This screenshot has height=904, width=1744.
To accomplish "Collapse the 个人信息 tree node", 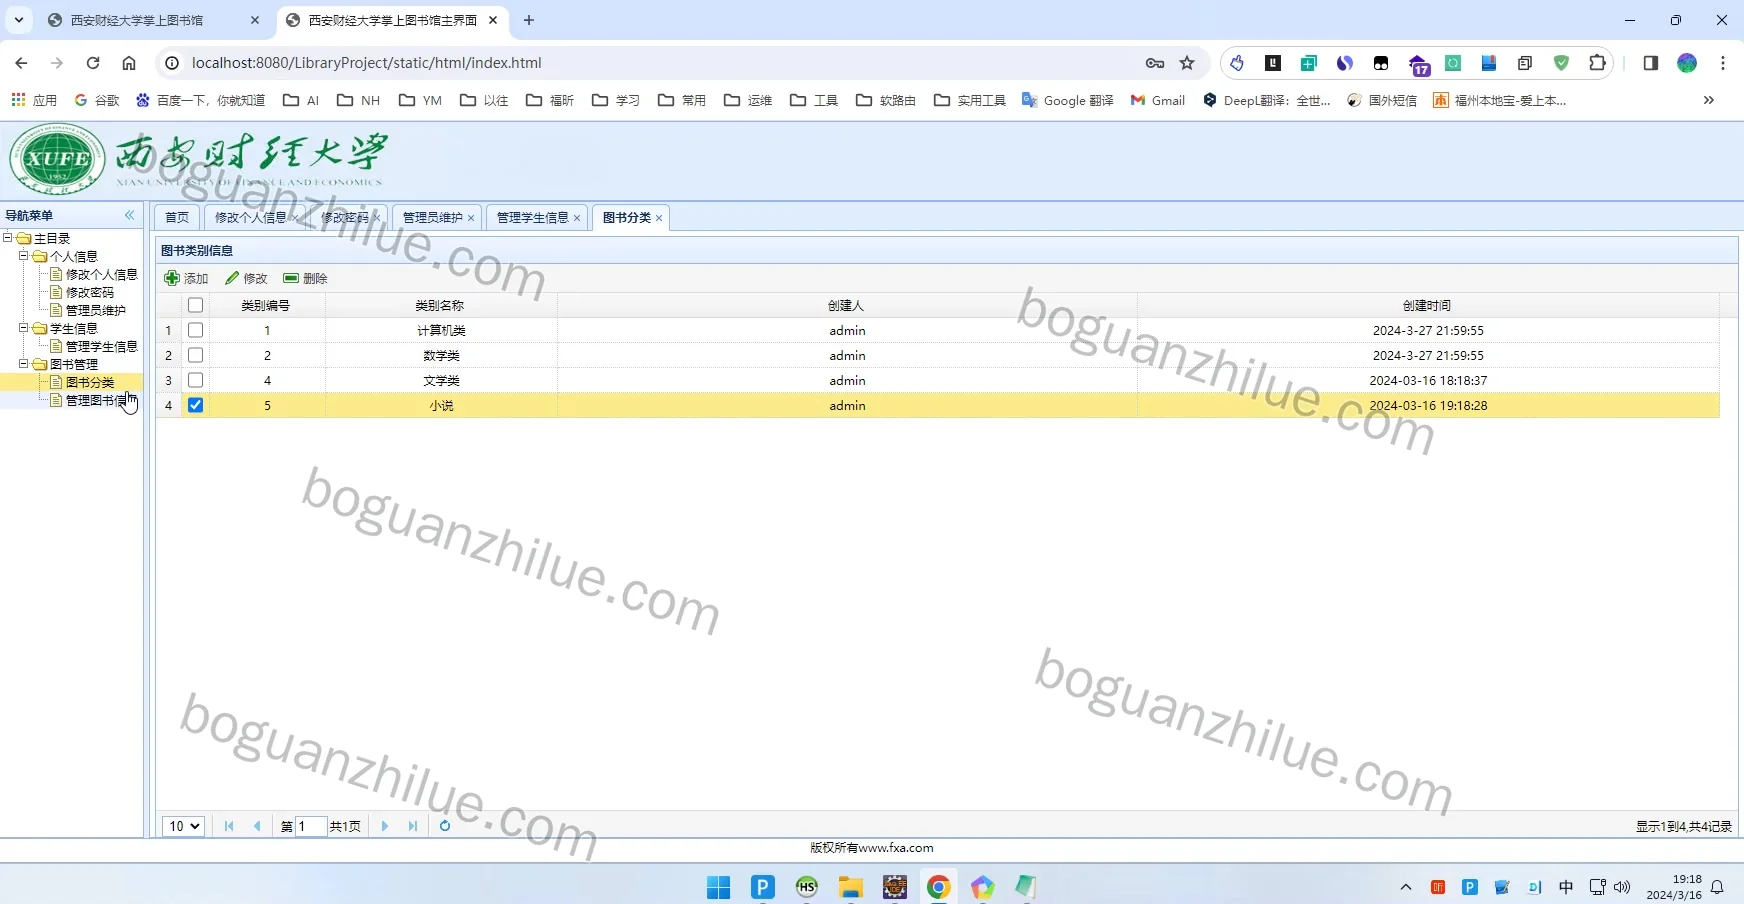I will point(24,256).
